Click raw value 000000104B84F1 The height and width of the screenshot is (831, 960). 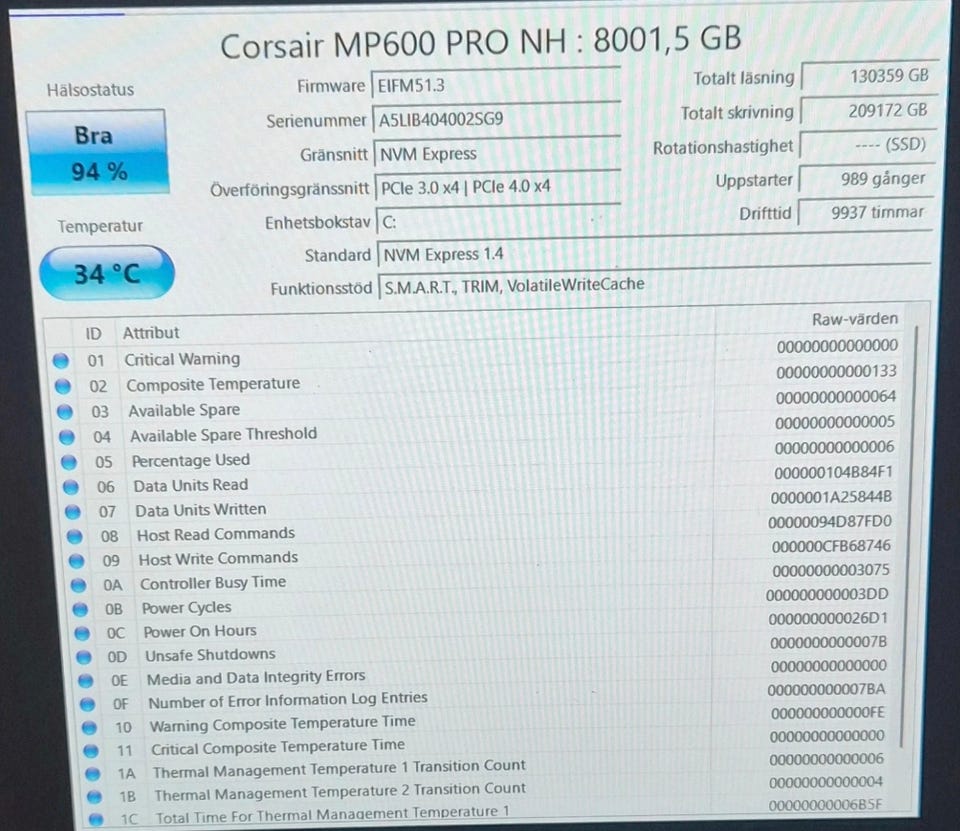[833, 472]
